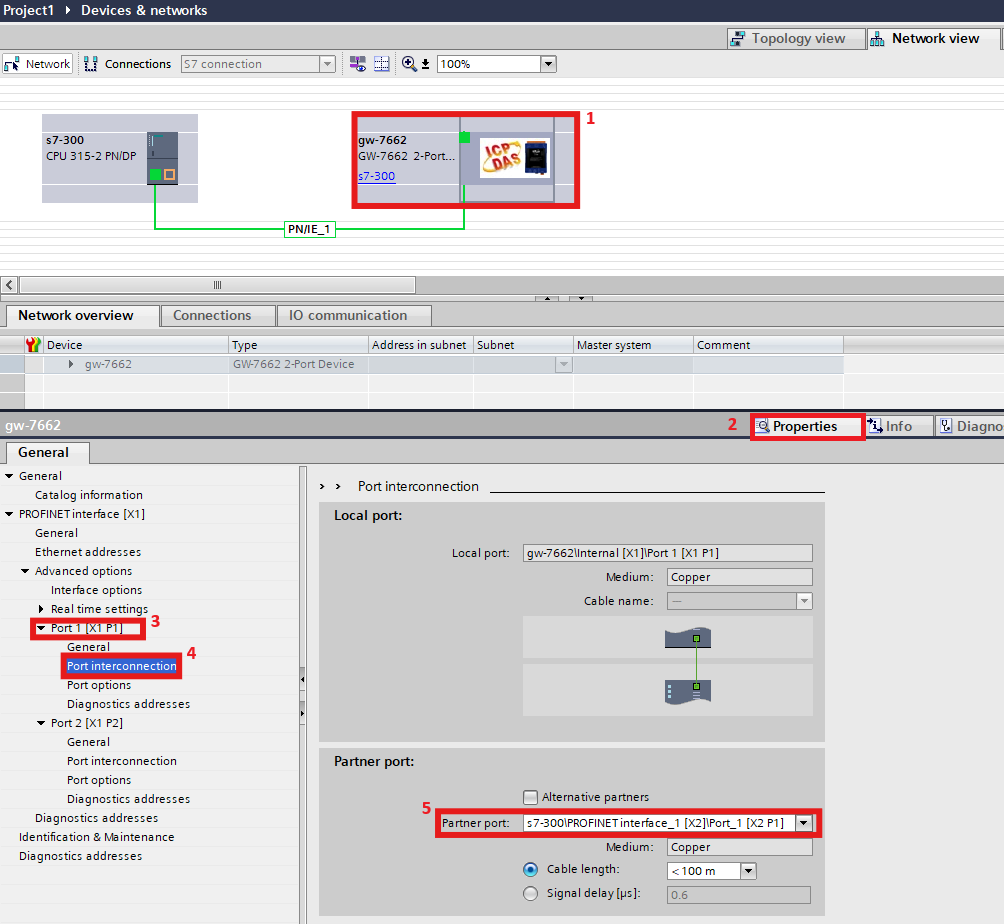The width and height of the screenshot is (1004, 924).
Task: Click the network view horizontal scrollbar
Action: [x=216, y=285]
